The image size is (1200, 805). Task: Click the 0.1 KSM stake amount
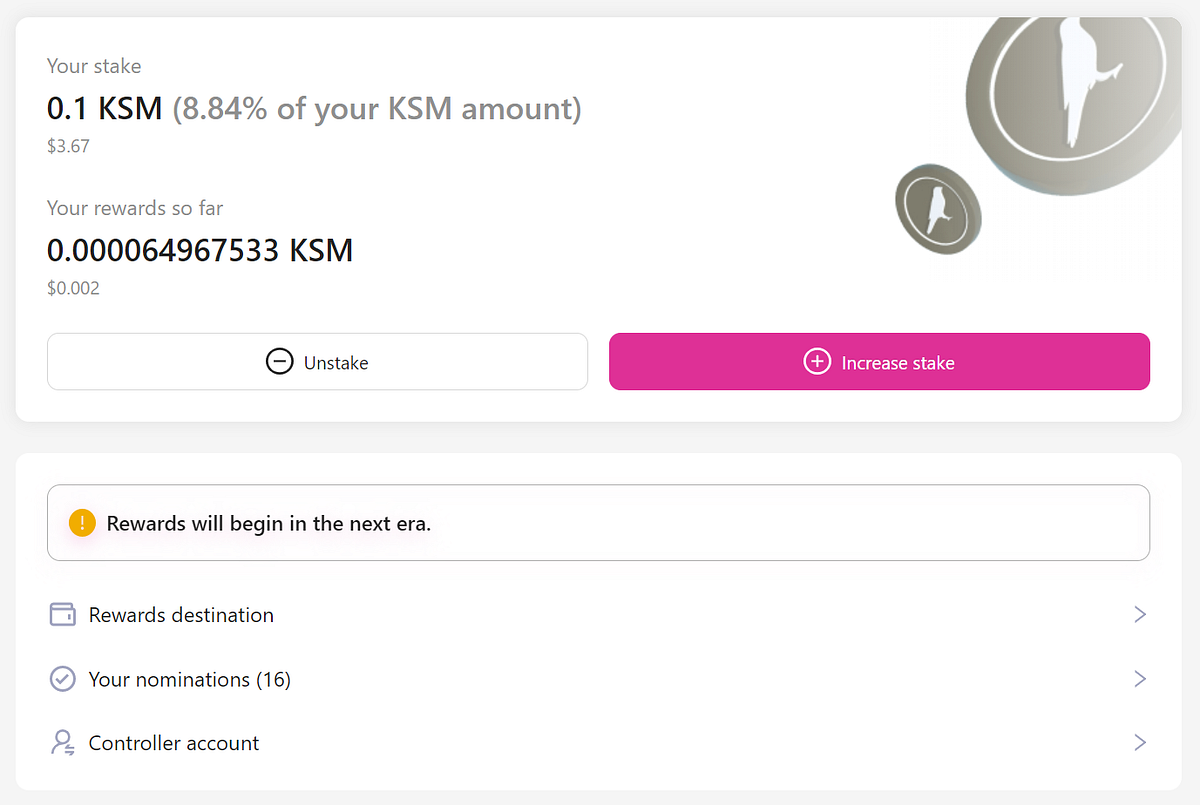pos(104,108)
